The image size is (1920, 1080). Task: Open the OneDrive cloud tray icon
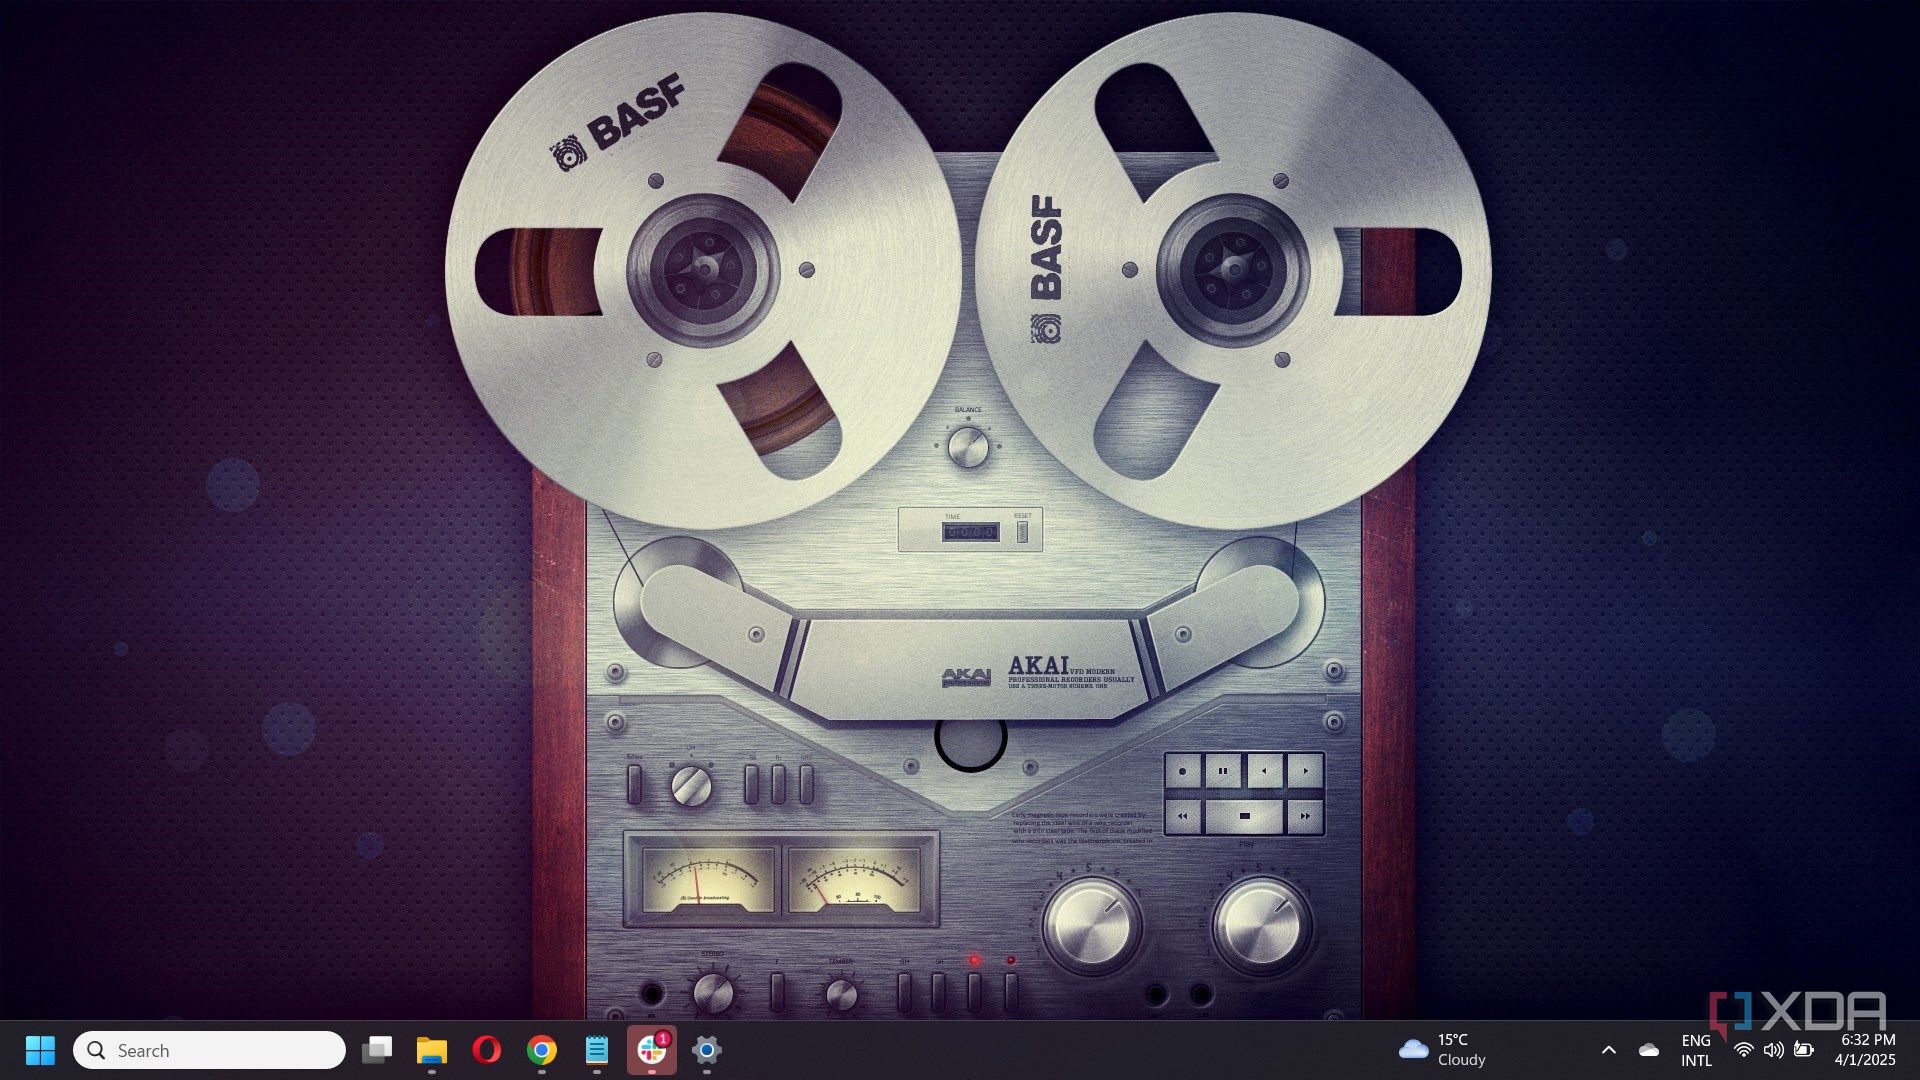1649,1050
